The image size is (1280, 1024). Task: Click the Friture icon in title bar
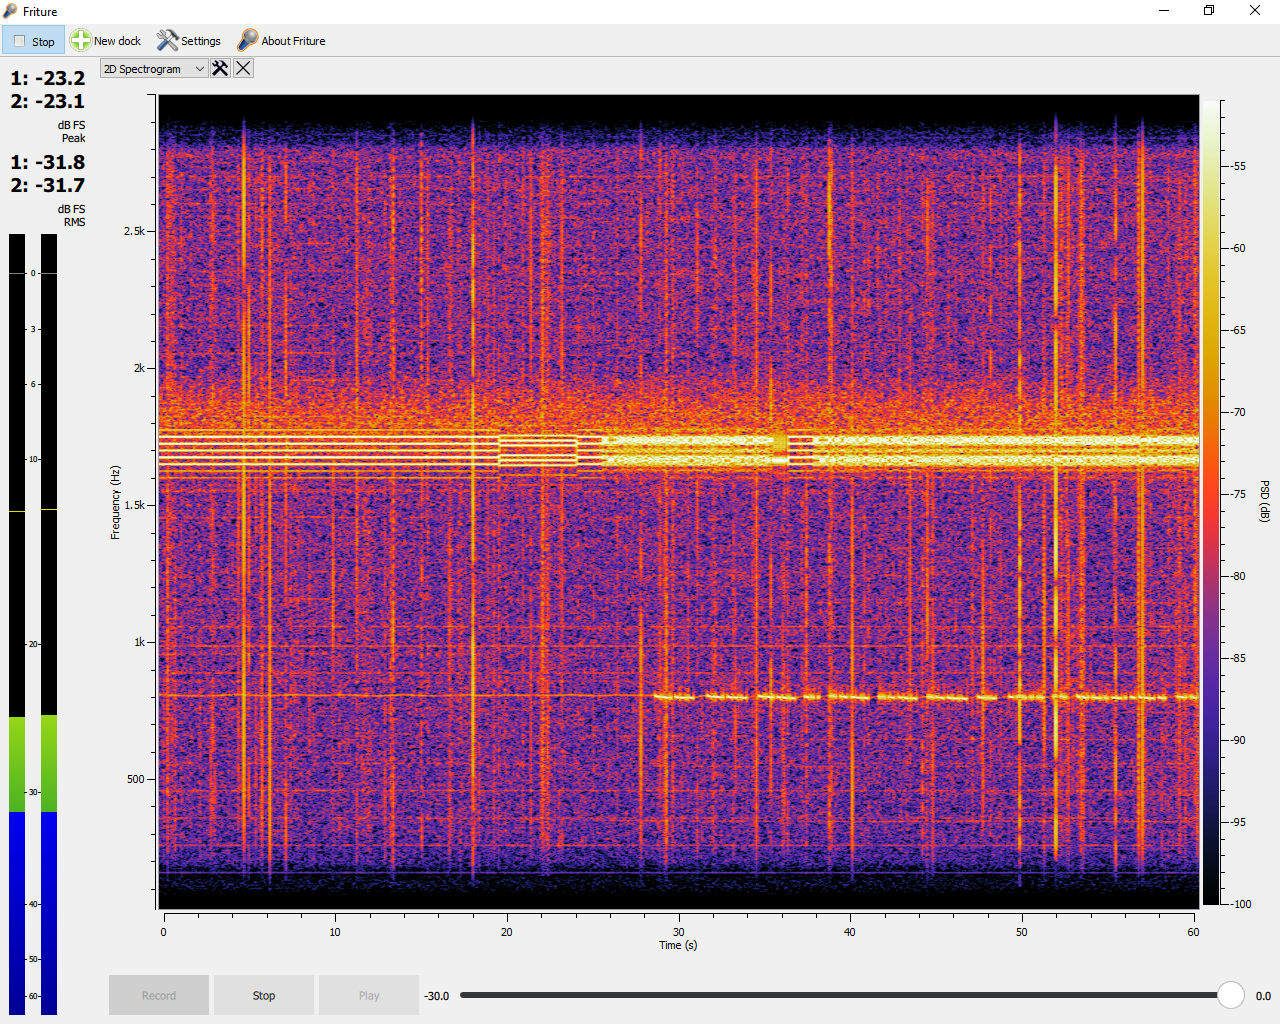[x=11, y=11]
